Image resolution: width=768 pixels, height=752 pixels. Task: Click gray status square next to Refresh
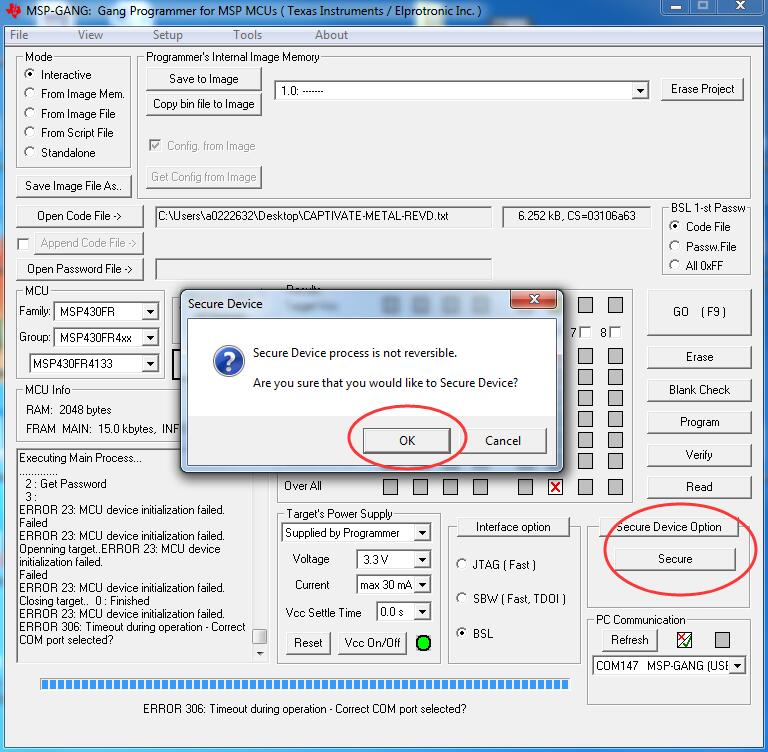[x=722, y=640]
